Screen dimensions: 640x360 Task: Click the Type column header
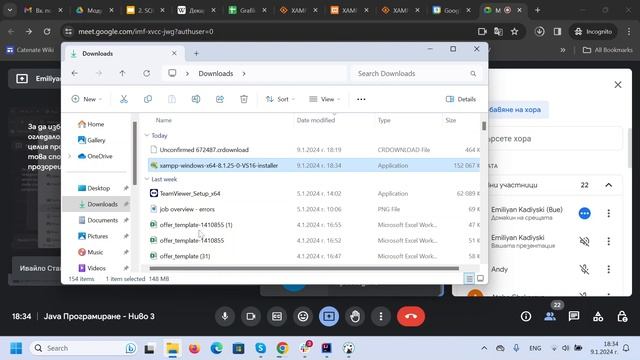[x=384, y=120]
